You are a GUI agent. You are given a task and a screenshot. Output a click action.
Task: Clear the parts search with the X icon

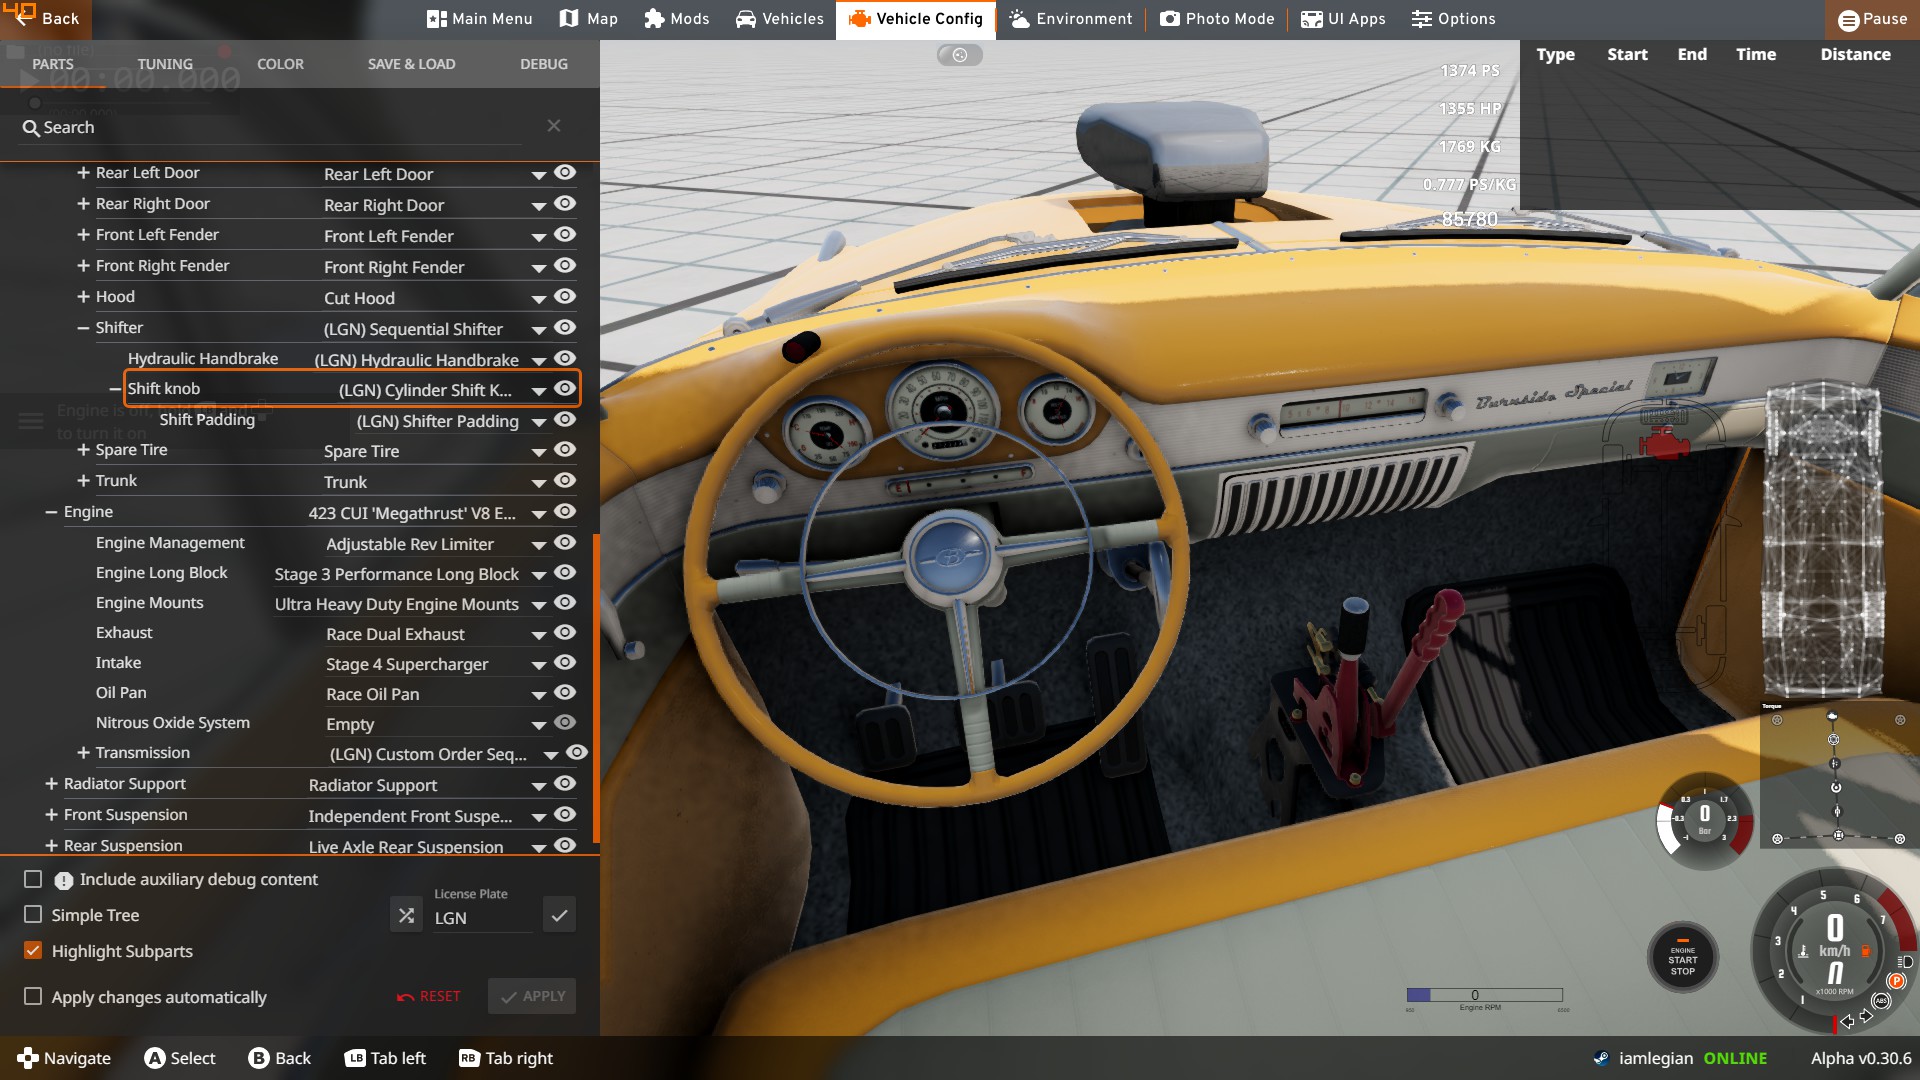554,126
